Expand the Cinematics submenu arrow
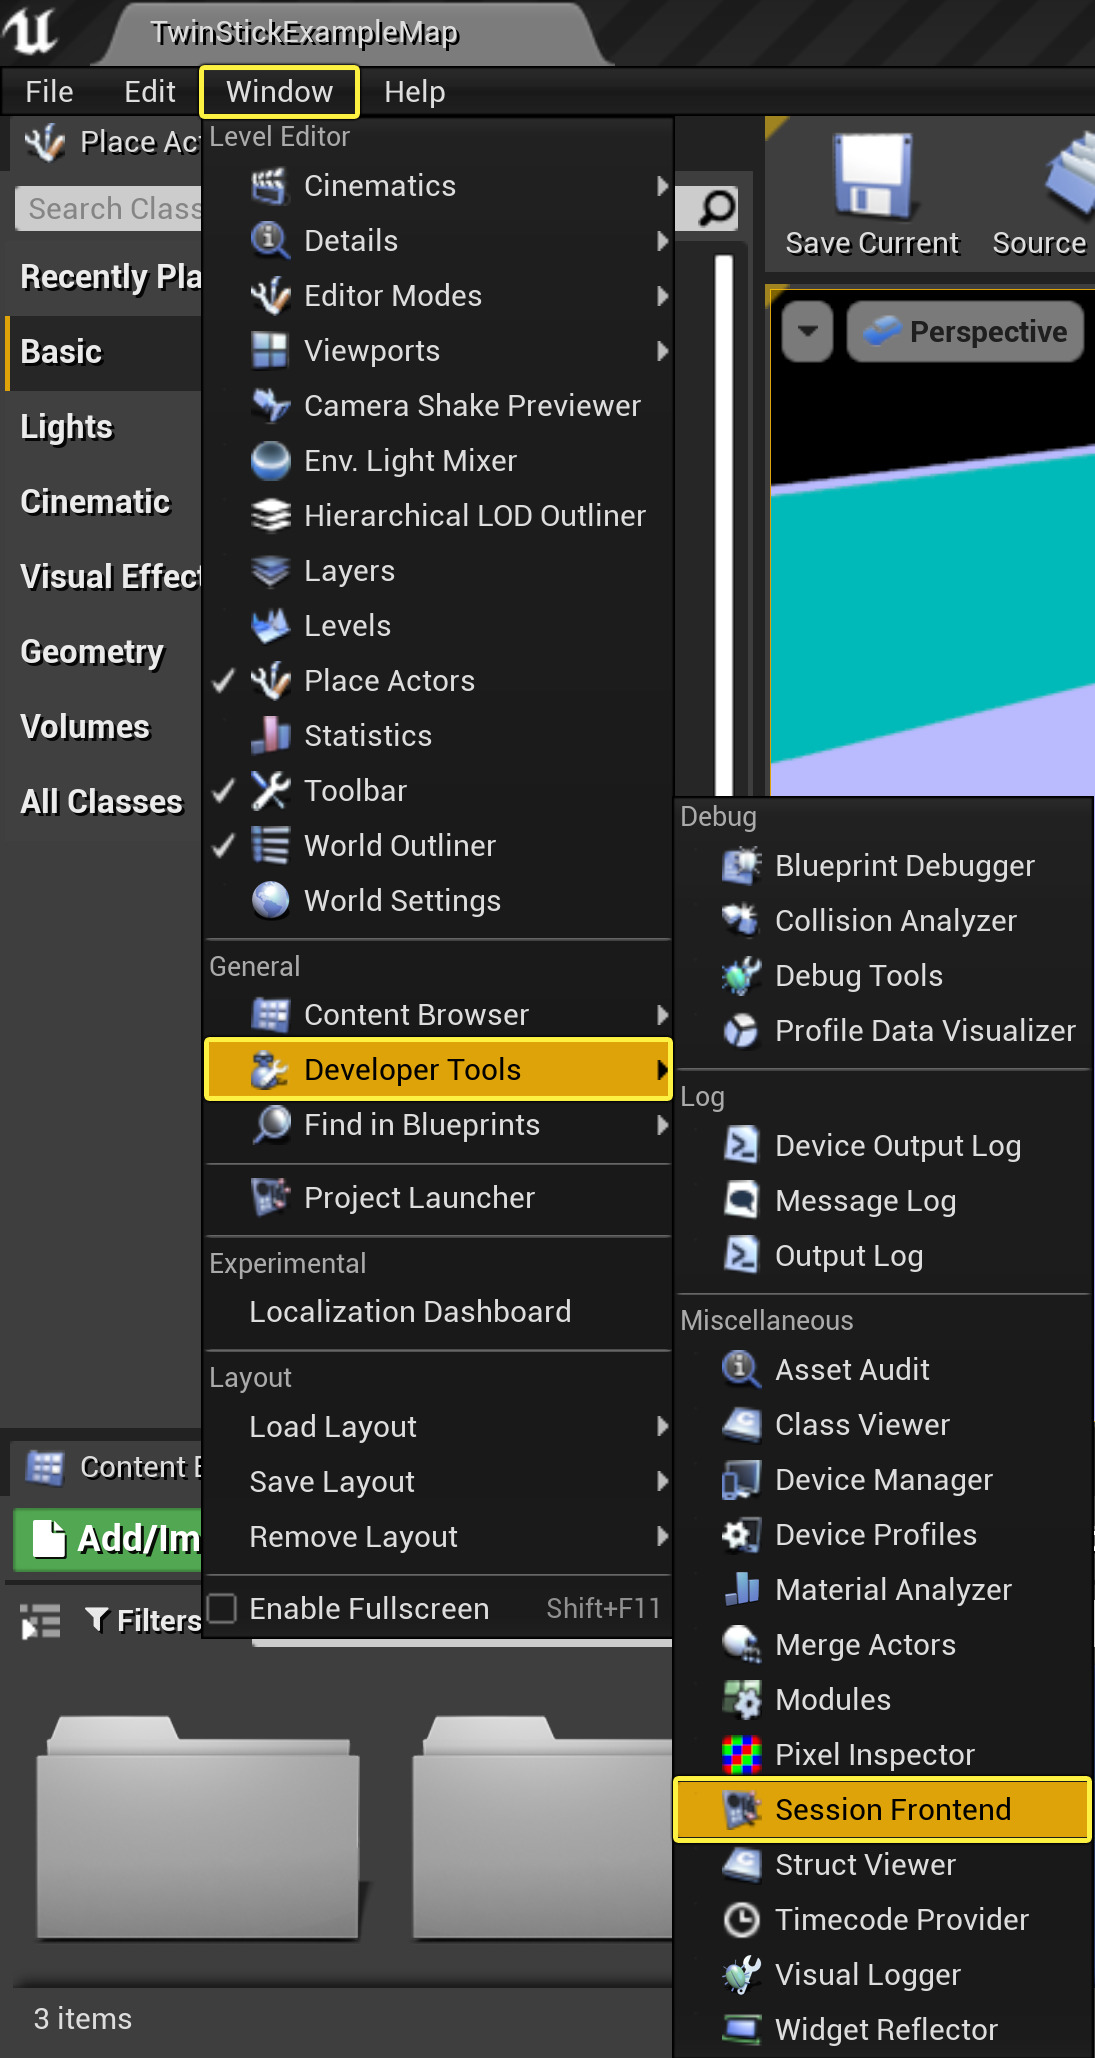 (661, 186)
